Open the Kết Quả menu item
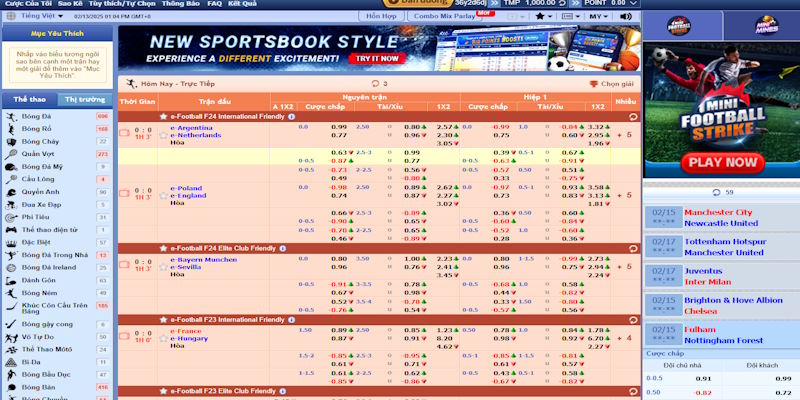The image size is (800, 400). coord(242,4)
